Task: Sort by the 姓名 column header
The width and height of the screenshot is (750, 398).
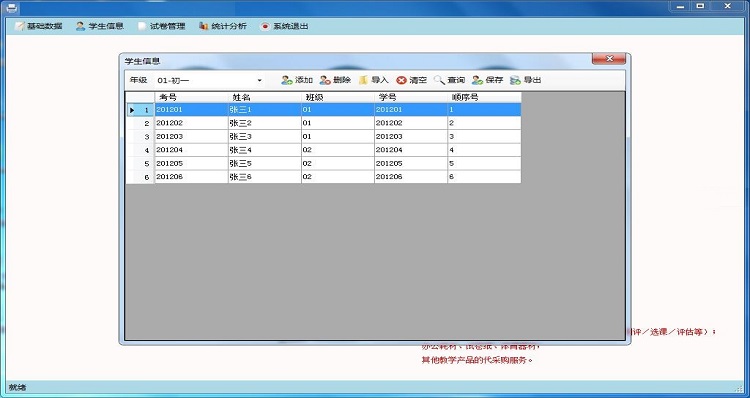Action: 265,97
